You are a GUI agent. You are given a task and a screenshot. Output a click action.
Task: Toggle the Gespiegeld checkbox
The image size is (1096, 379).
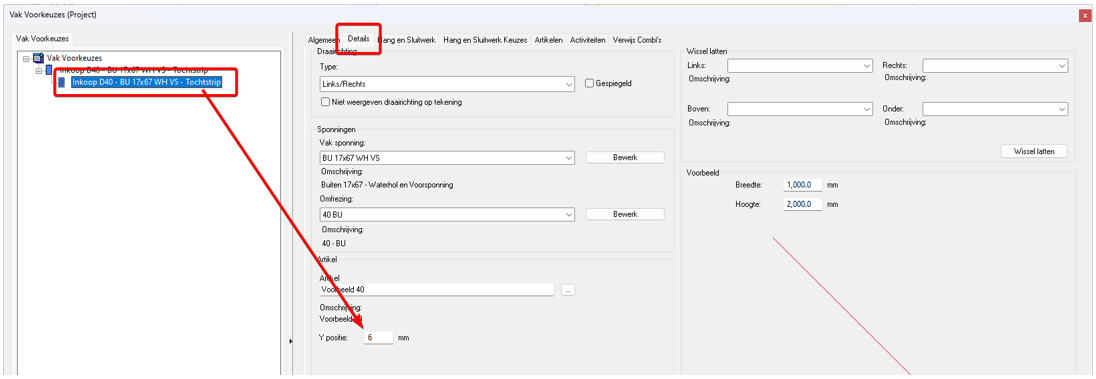coord(590,83)
